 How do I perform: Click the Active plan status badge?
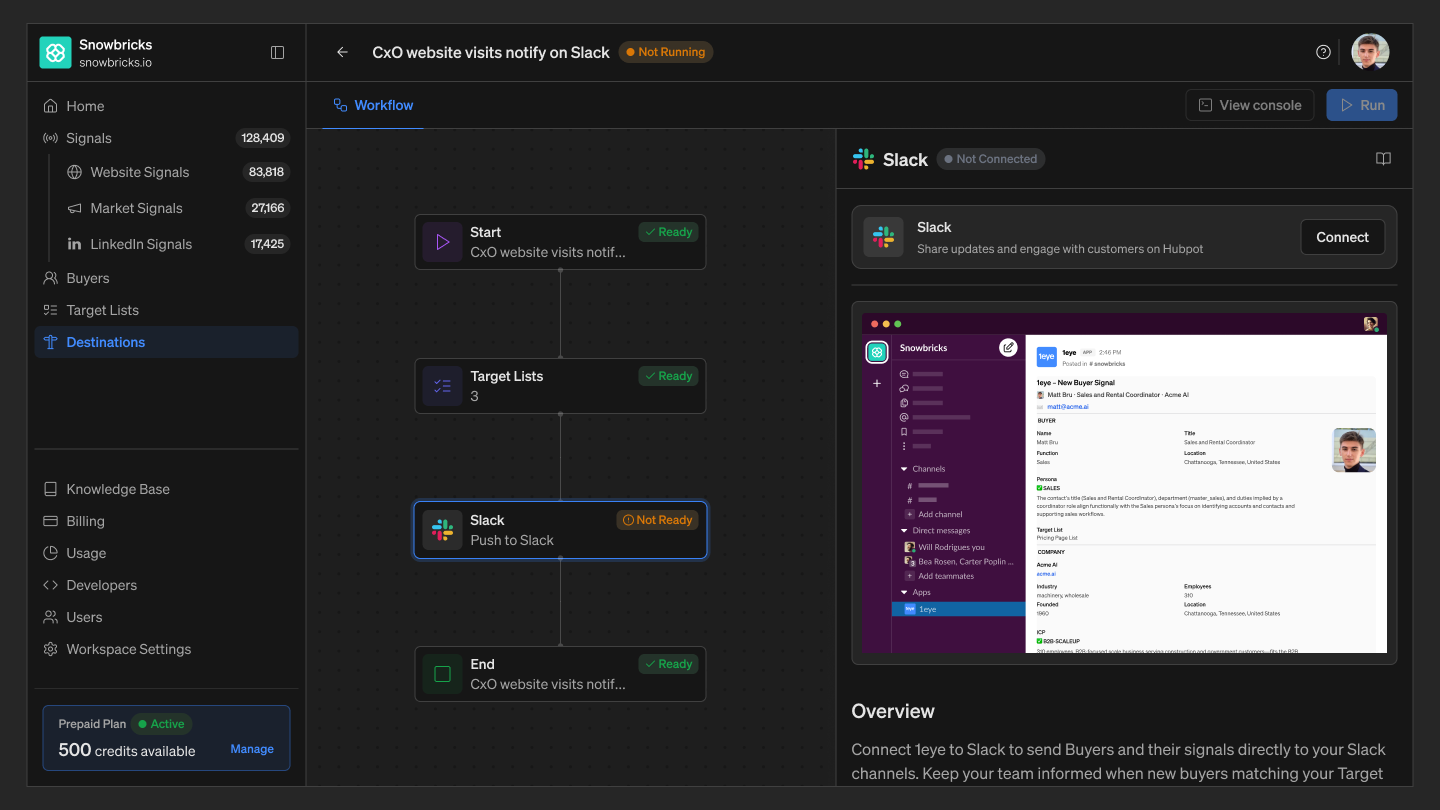[162, 724]
